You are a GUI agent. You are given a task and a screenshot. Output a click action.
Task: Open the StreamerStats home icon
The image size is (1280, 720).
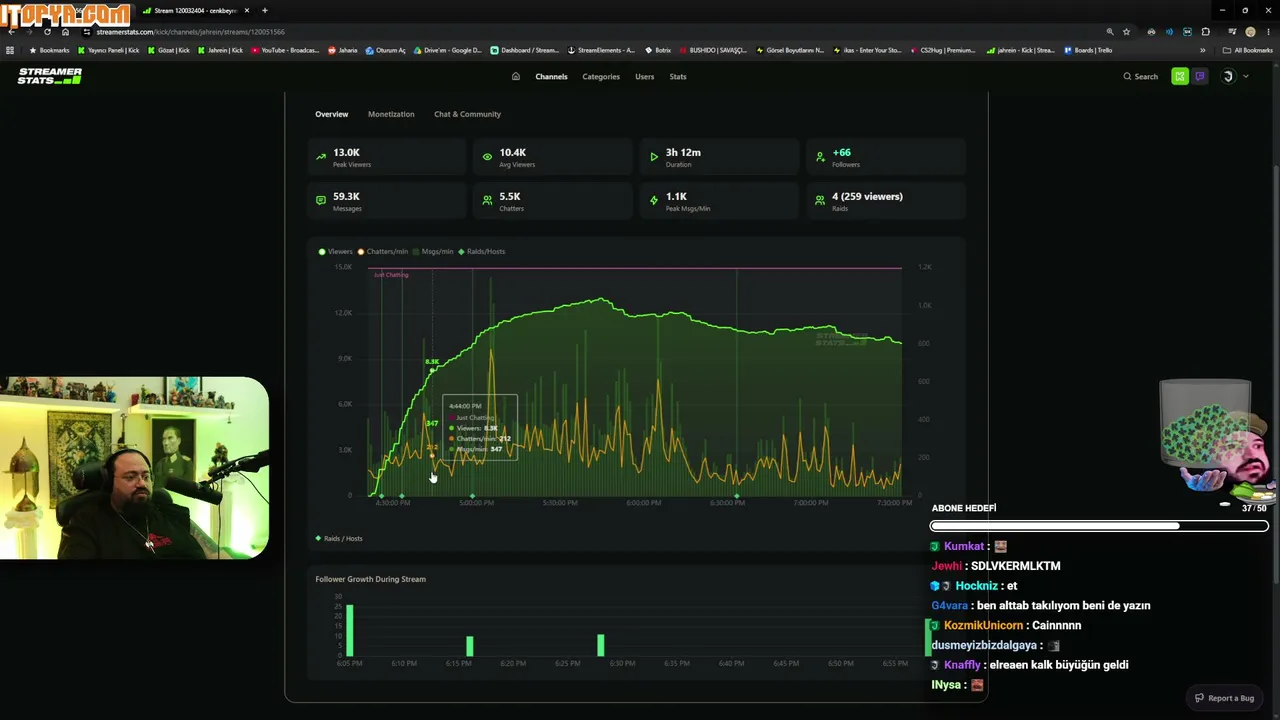[516, 76]
